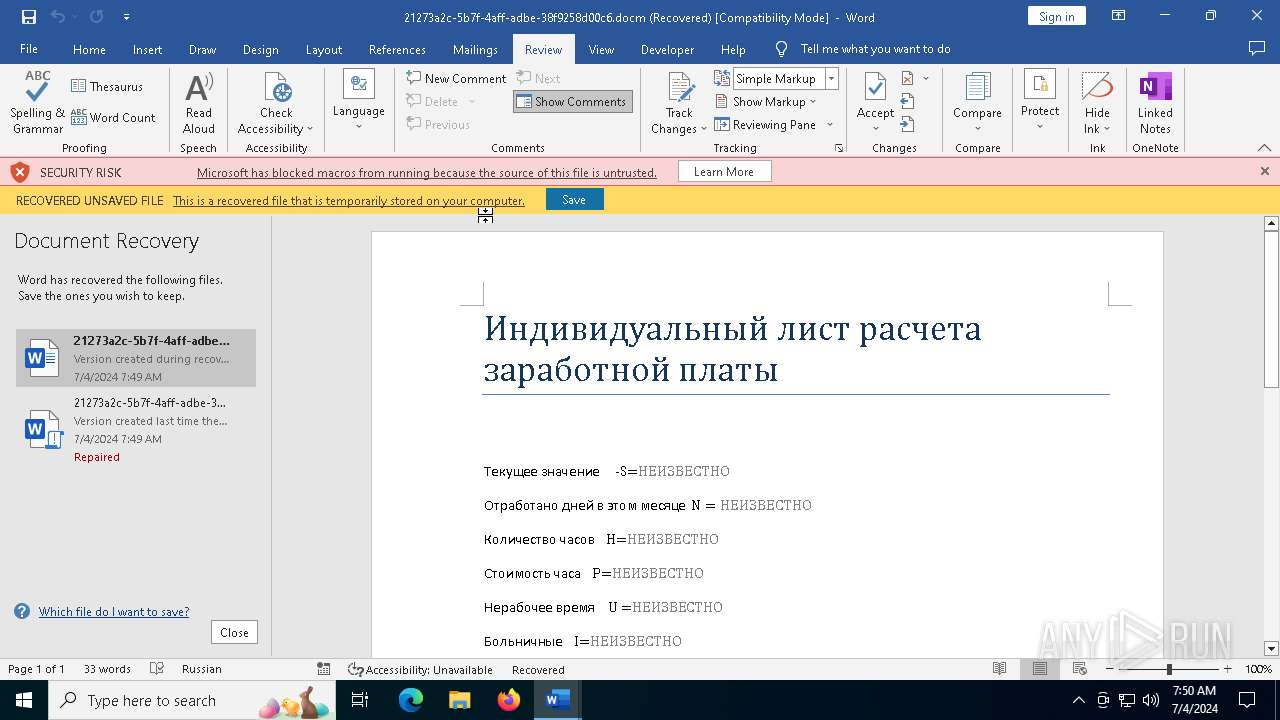
Task: Click the zoom slider
Action: point(1169,669)
